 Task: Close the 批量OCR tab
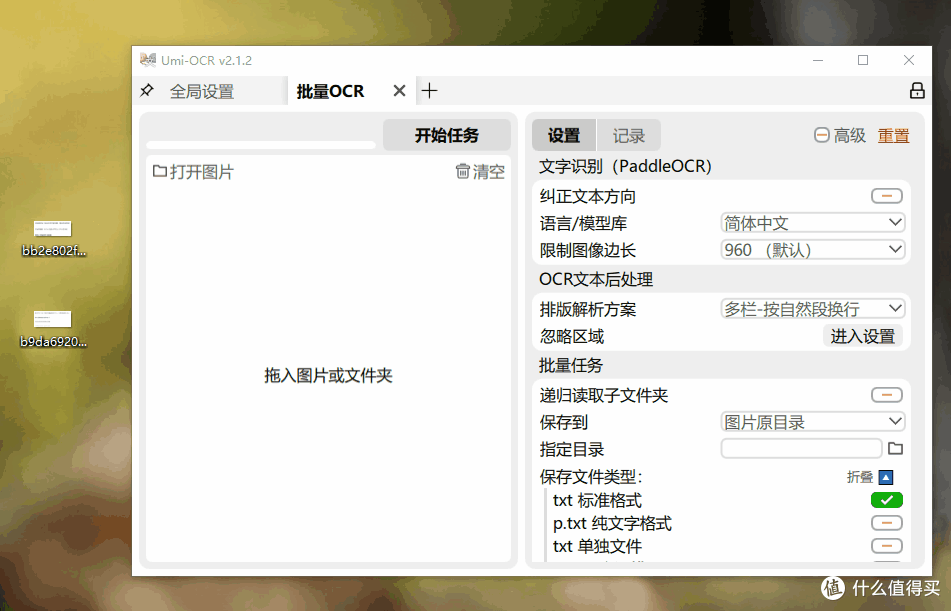point(399,91)
